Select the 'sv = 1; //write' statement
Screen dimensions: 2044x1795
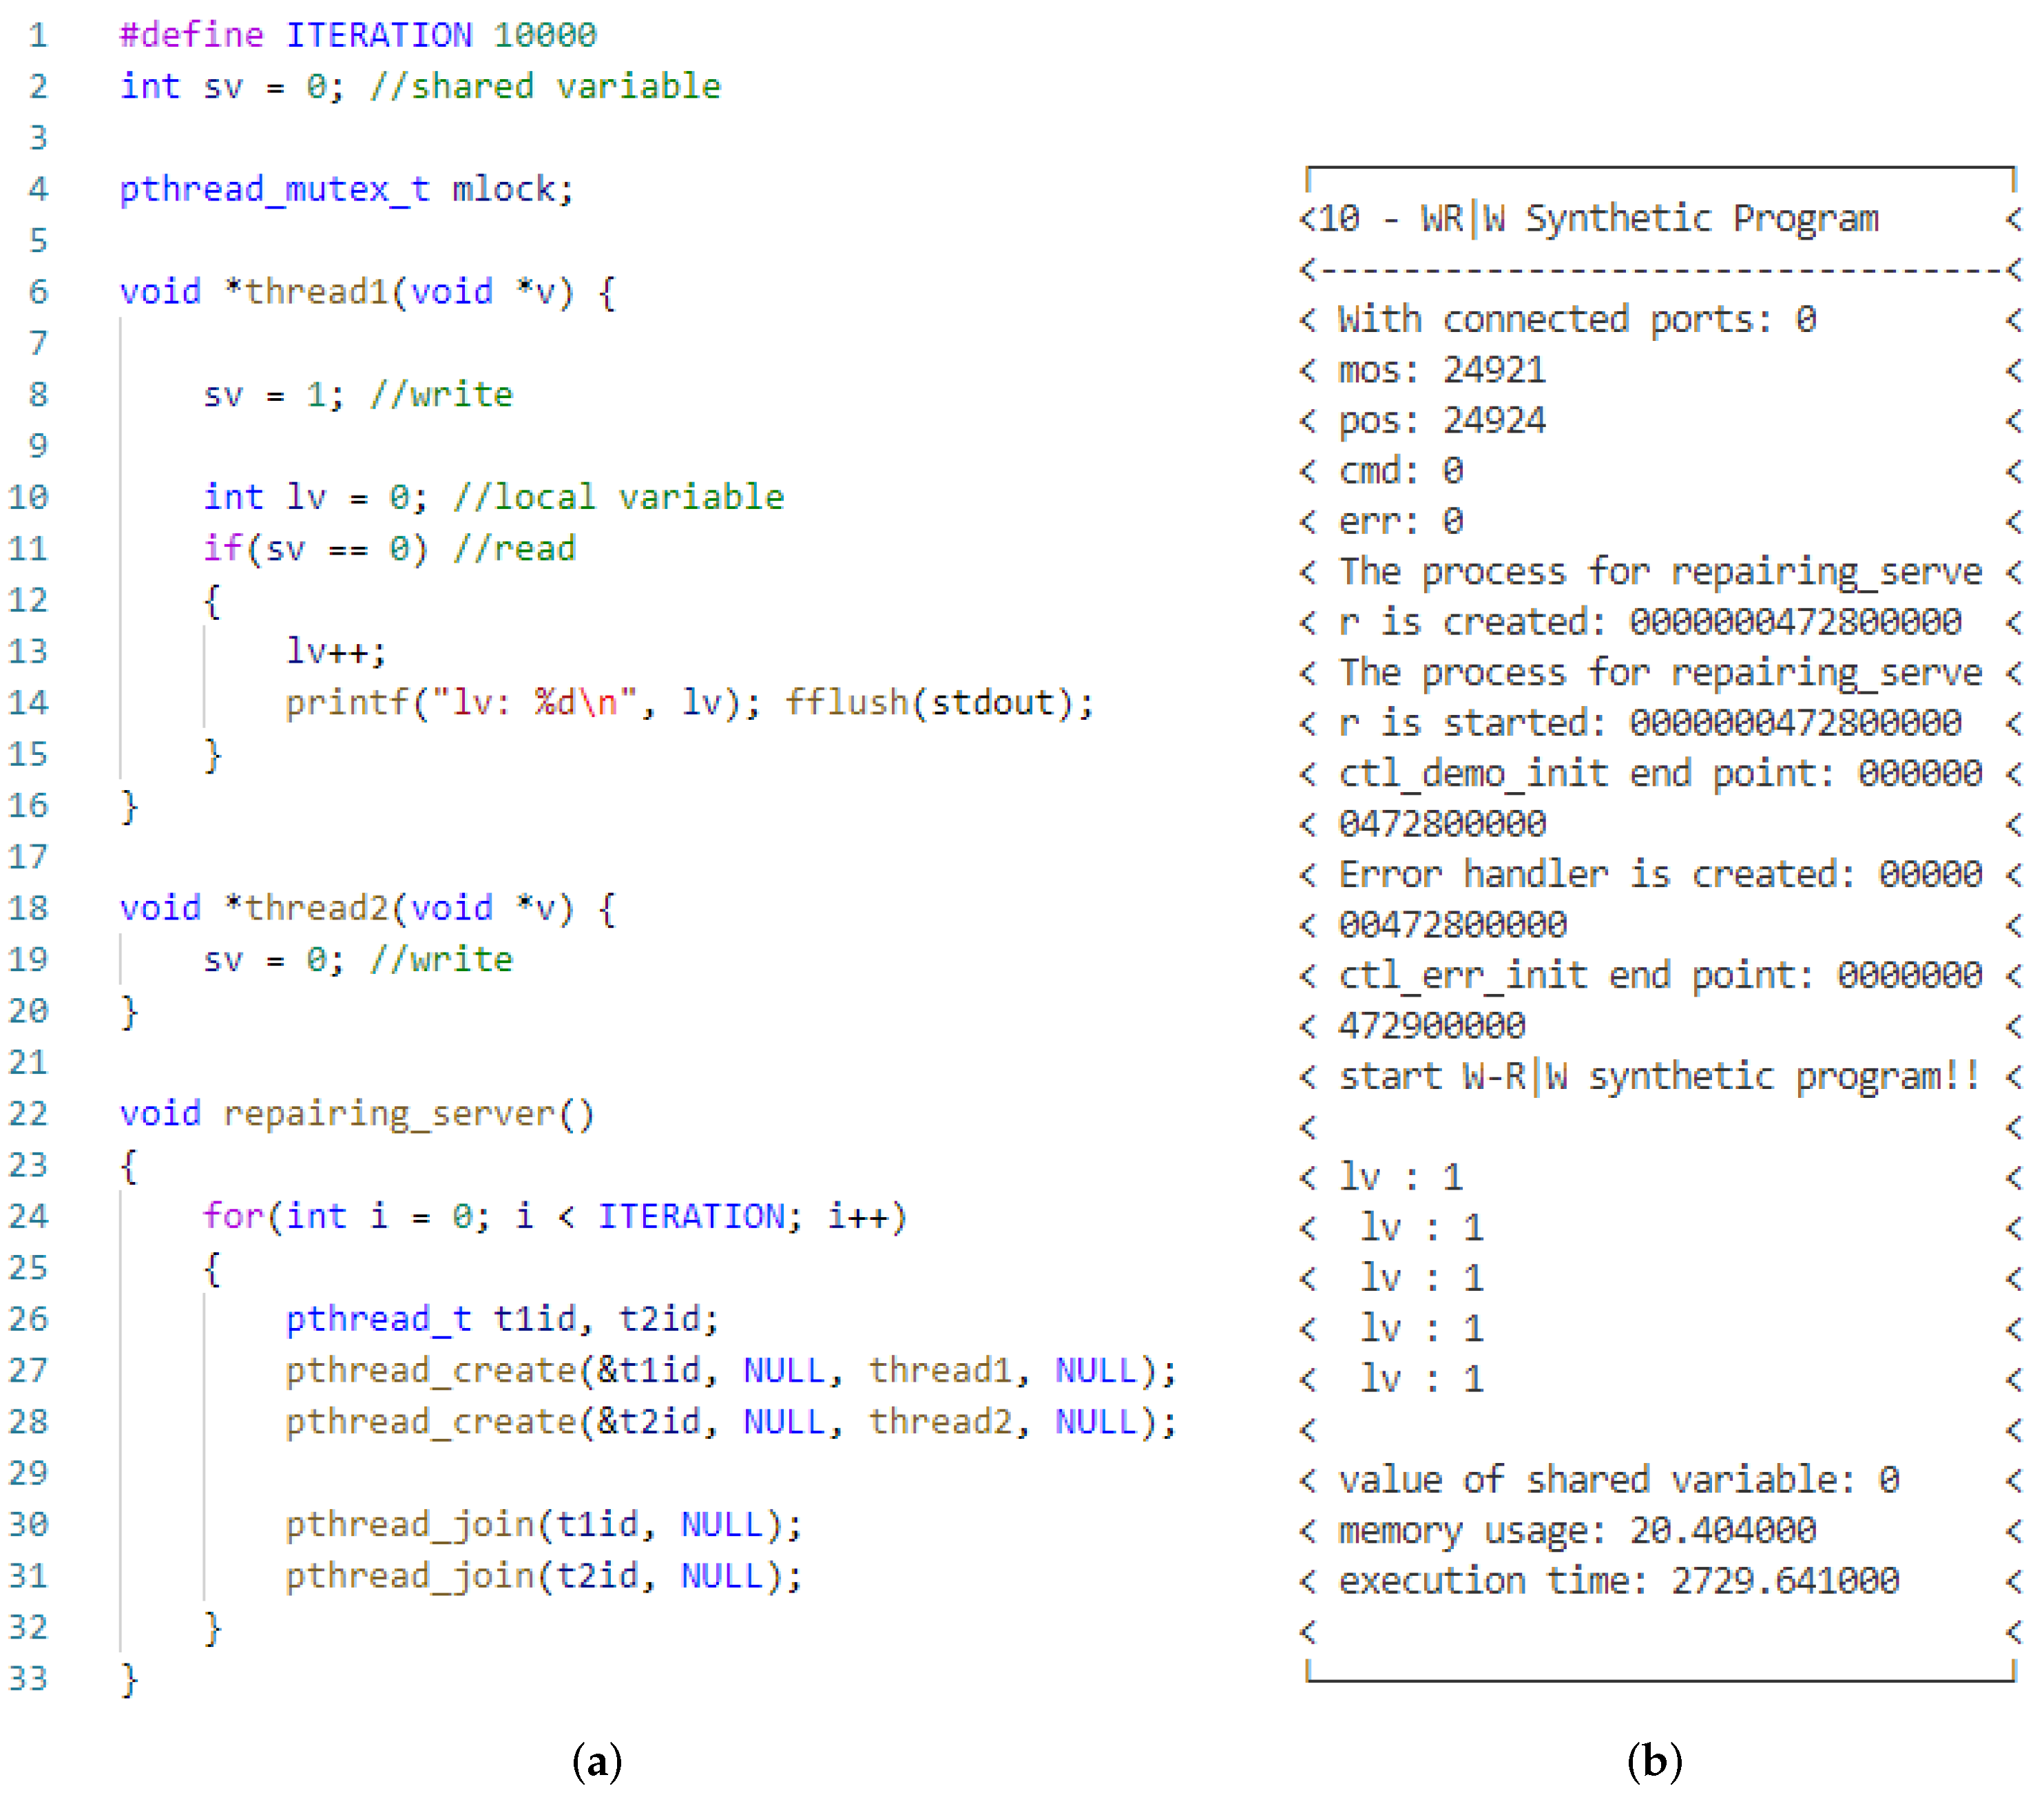point(358,395)
